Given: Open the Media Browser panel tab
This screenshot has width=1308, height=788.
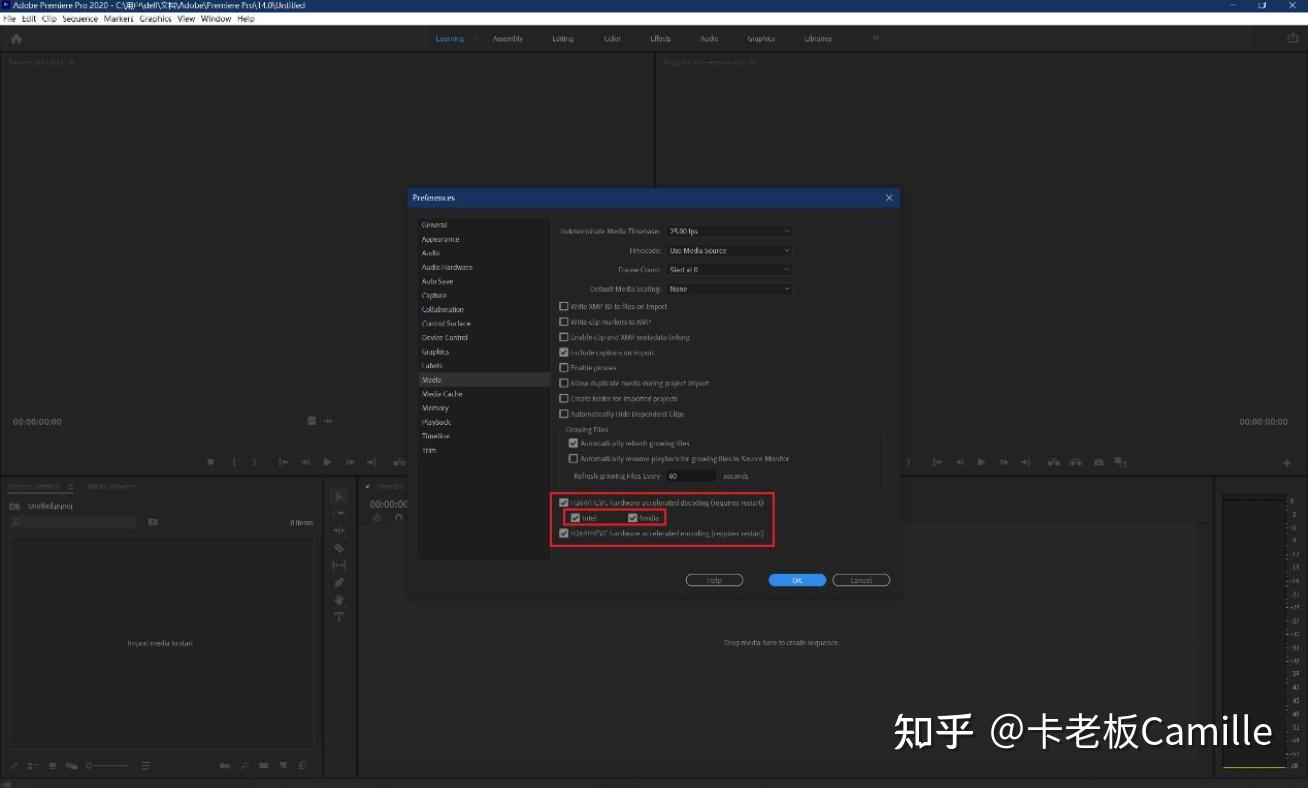Looking at the screenshot, I should (x=111, y=487).
